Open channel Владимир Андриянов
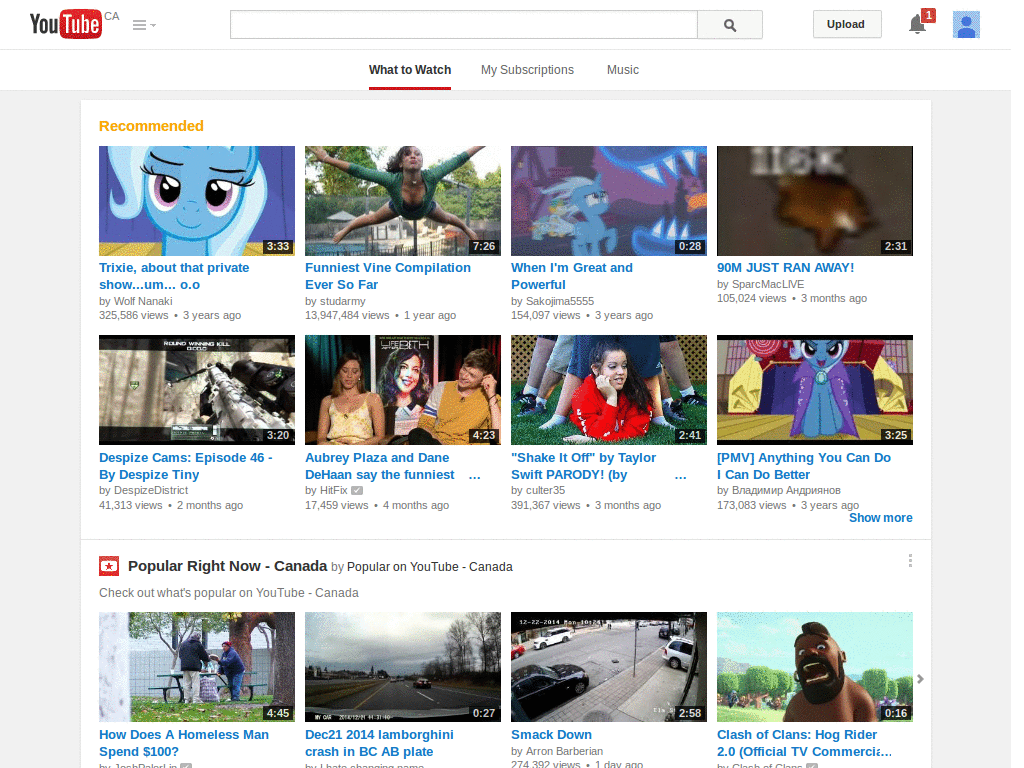This screenshot has height=768, width=1024. (x=786, y=490)
